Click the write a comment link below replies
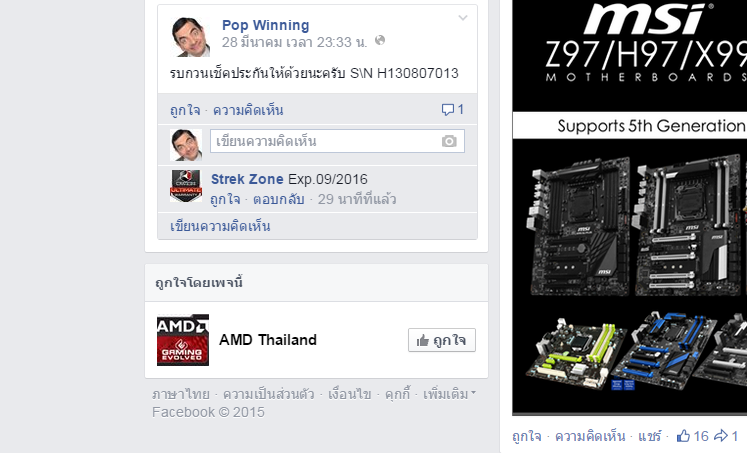Image resolution: width=747 pixels, height=453 pixels. [220, 226]
